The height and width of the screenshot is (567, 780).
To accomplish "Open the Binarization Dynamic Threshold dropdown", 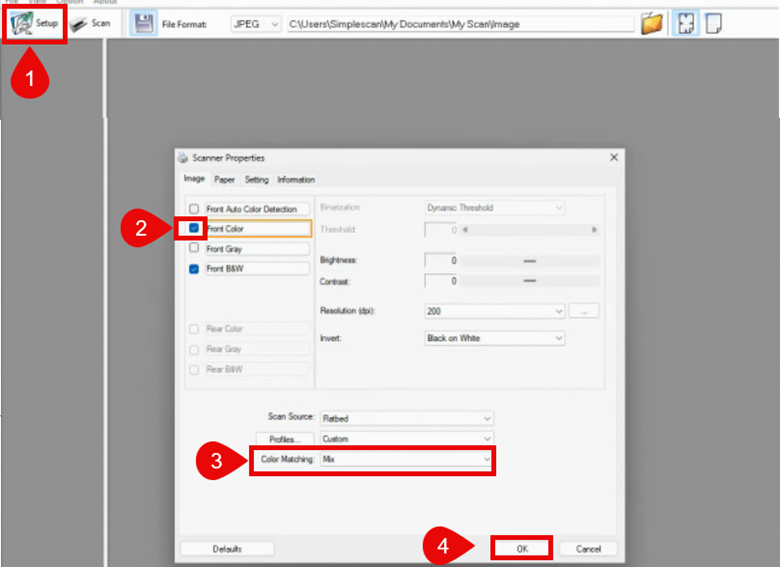I will [494, 207].
